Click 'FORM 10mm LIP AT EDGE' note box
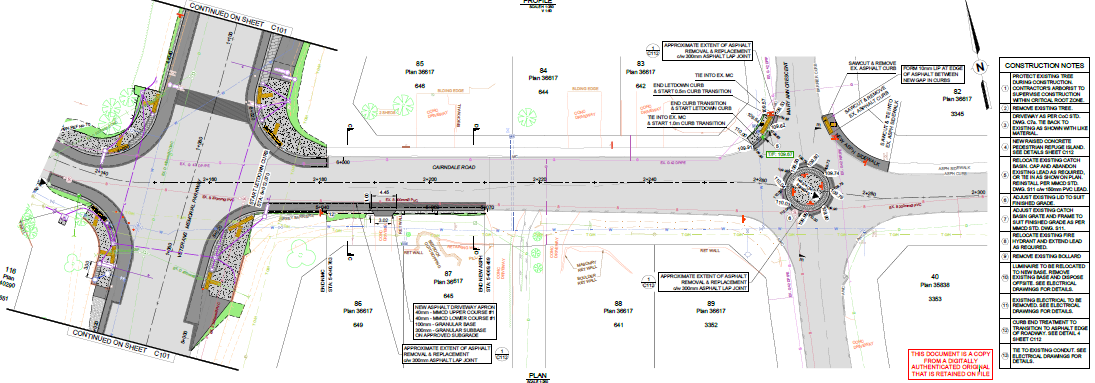 pos(933,74)
